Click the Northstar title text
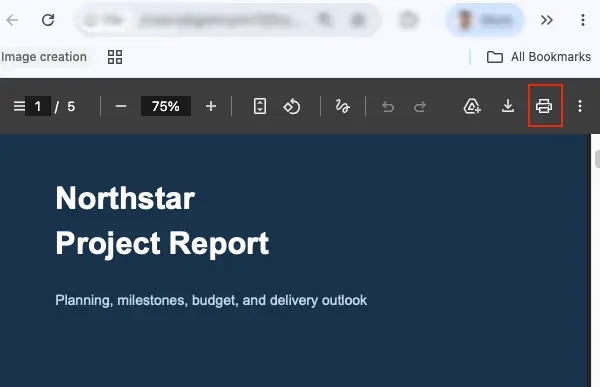Screen dimensions: 600x387 click(x=125, y=198)
